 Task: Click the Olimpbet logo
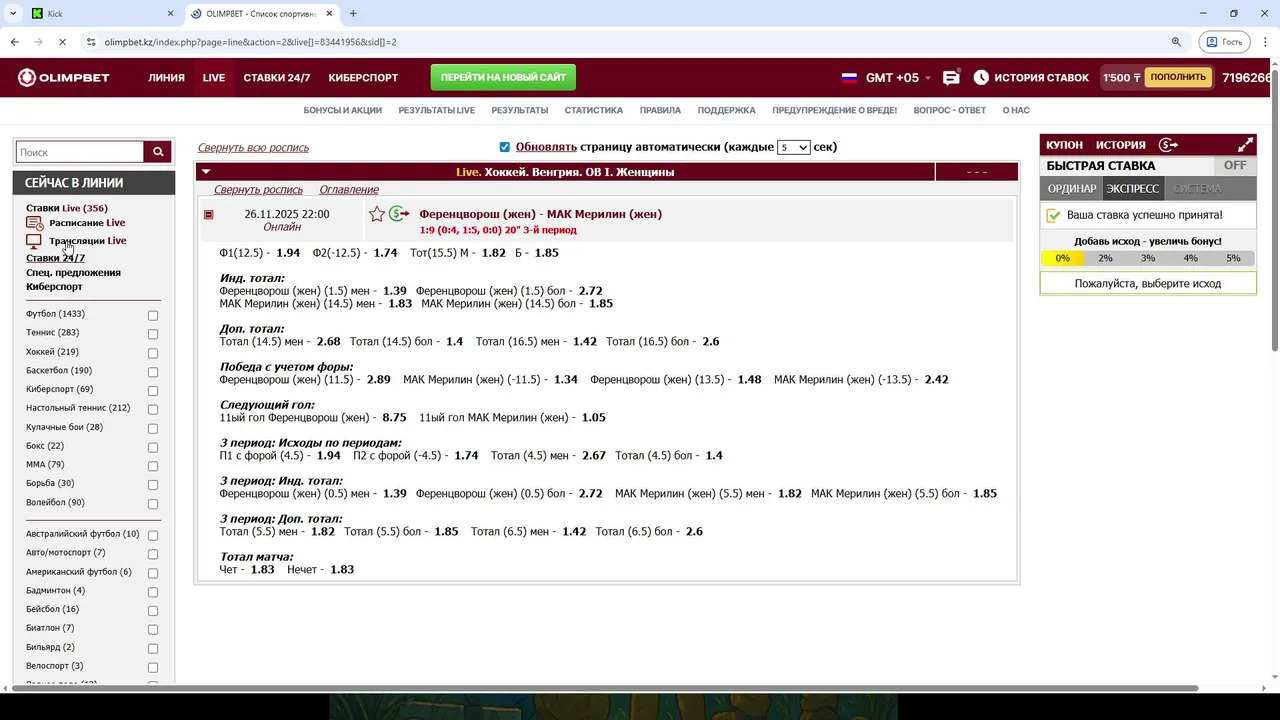(64, 78)
